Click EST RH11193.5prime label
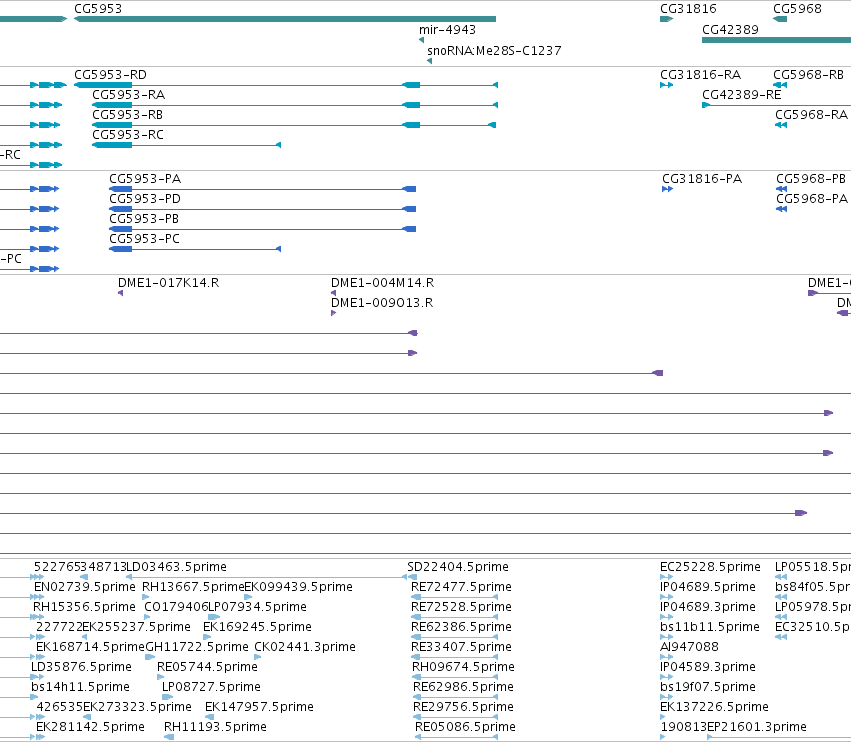Viewport: 851px width, 742px height. coord(215,727)
